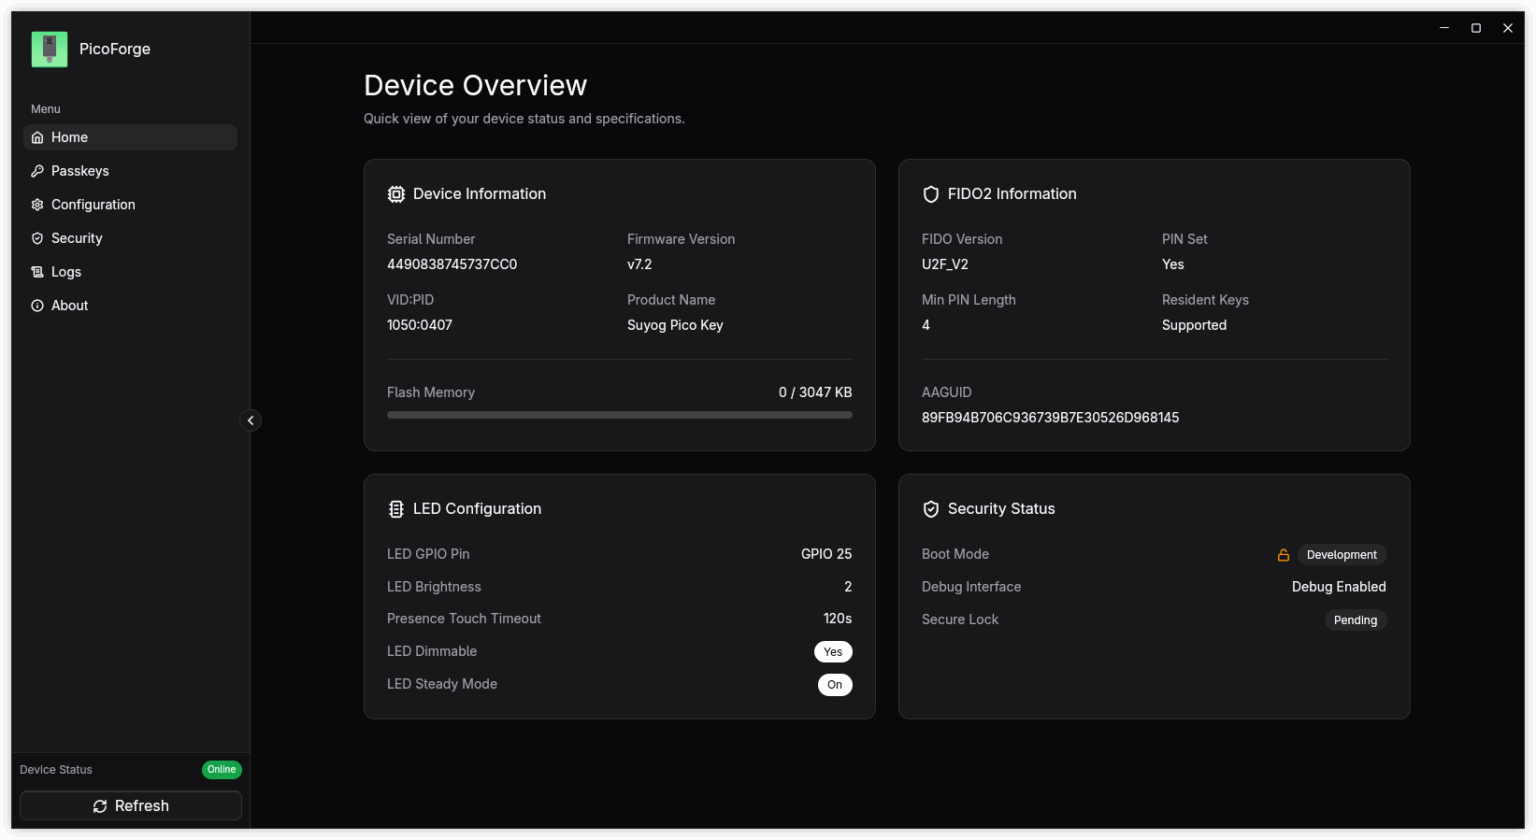Click the Logs list icon

click(x=37, y=271)
